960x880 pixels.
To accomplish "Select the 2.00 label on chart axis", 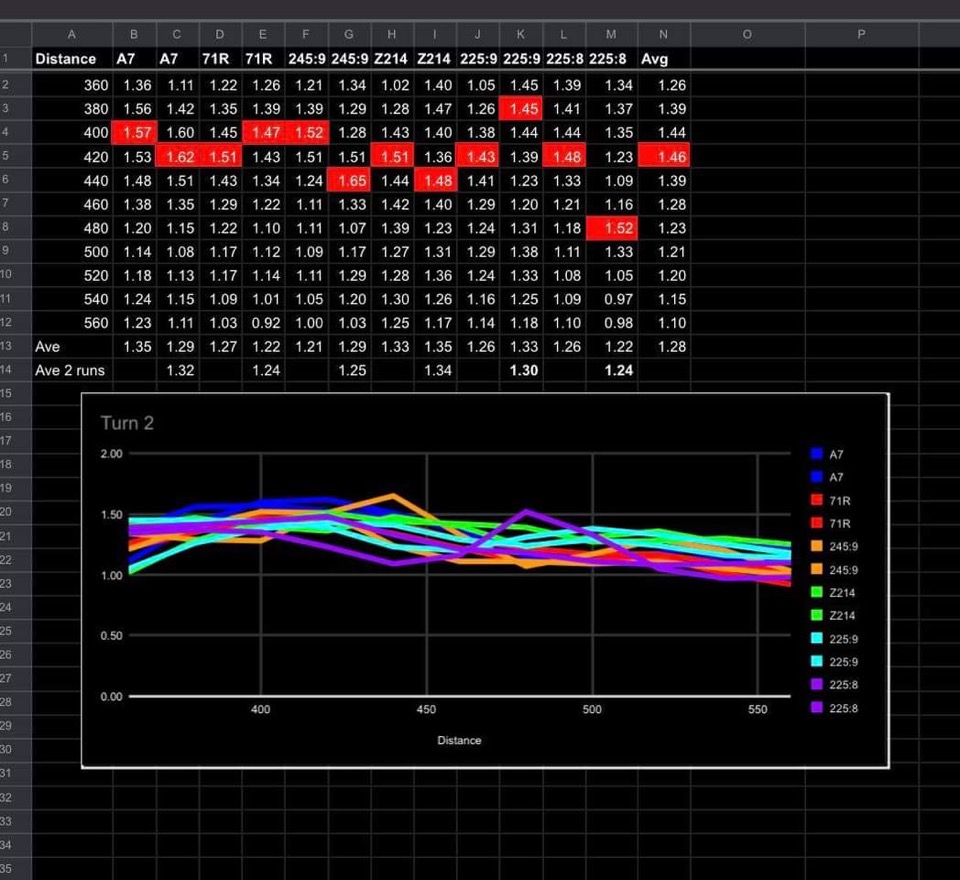I will click(111, 454).
